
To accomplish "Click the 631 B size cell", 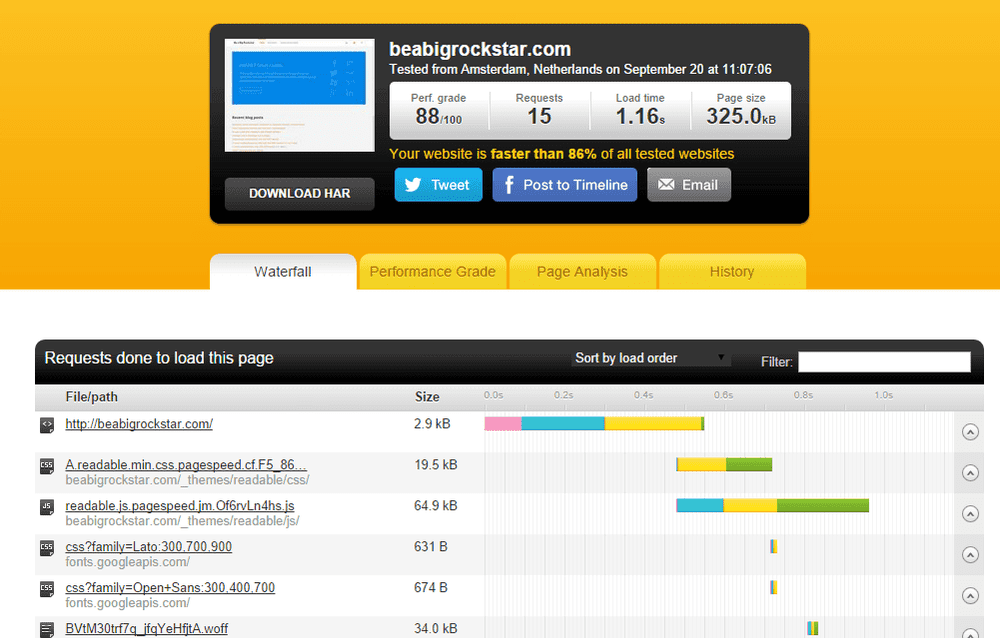I will pyautogui.click(x=431, y=546).
